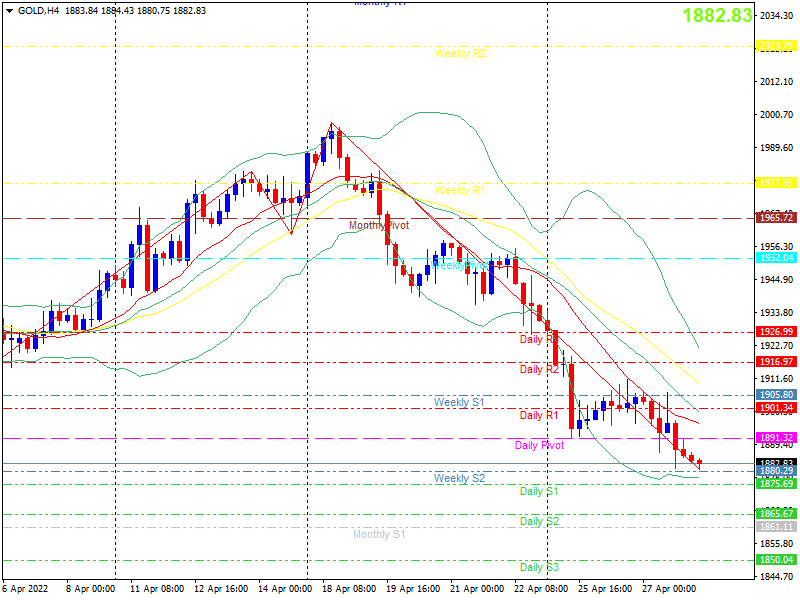Click the yellow 2023.79 price tag

point(776,46)
